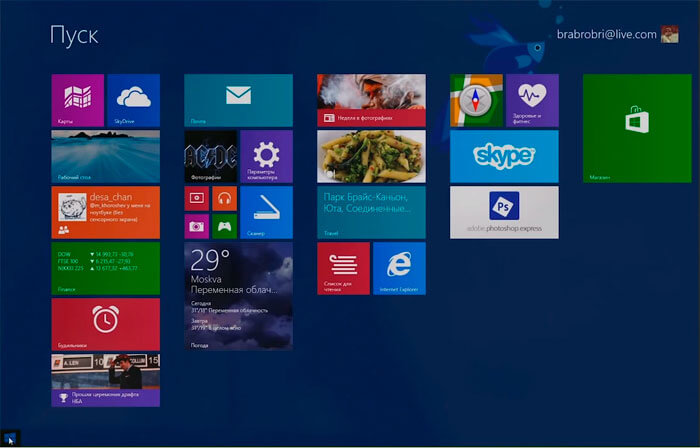Open the Adobe Photoshop Express tile

point(504,212)
